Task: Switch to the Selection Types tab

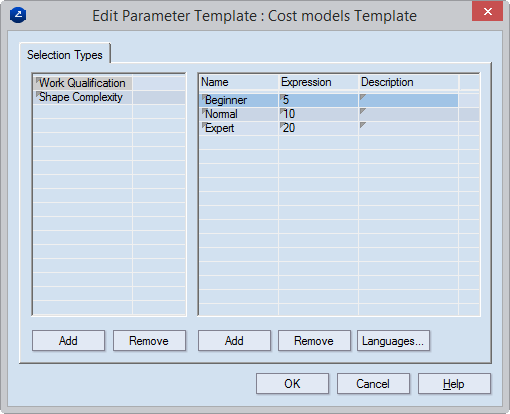Action: tap(65, 55)
